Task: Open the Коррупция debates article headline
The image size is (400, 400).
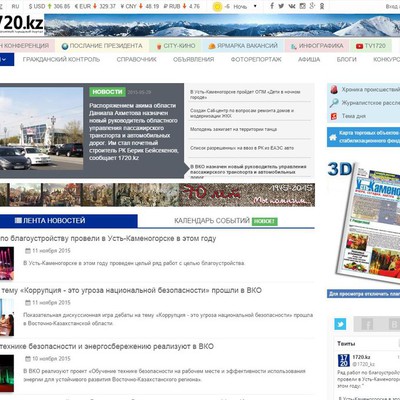Action: pos(131,290)
